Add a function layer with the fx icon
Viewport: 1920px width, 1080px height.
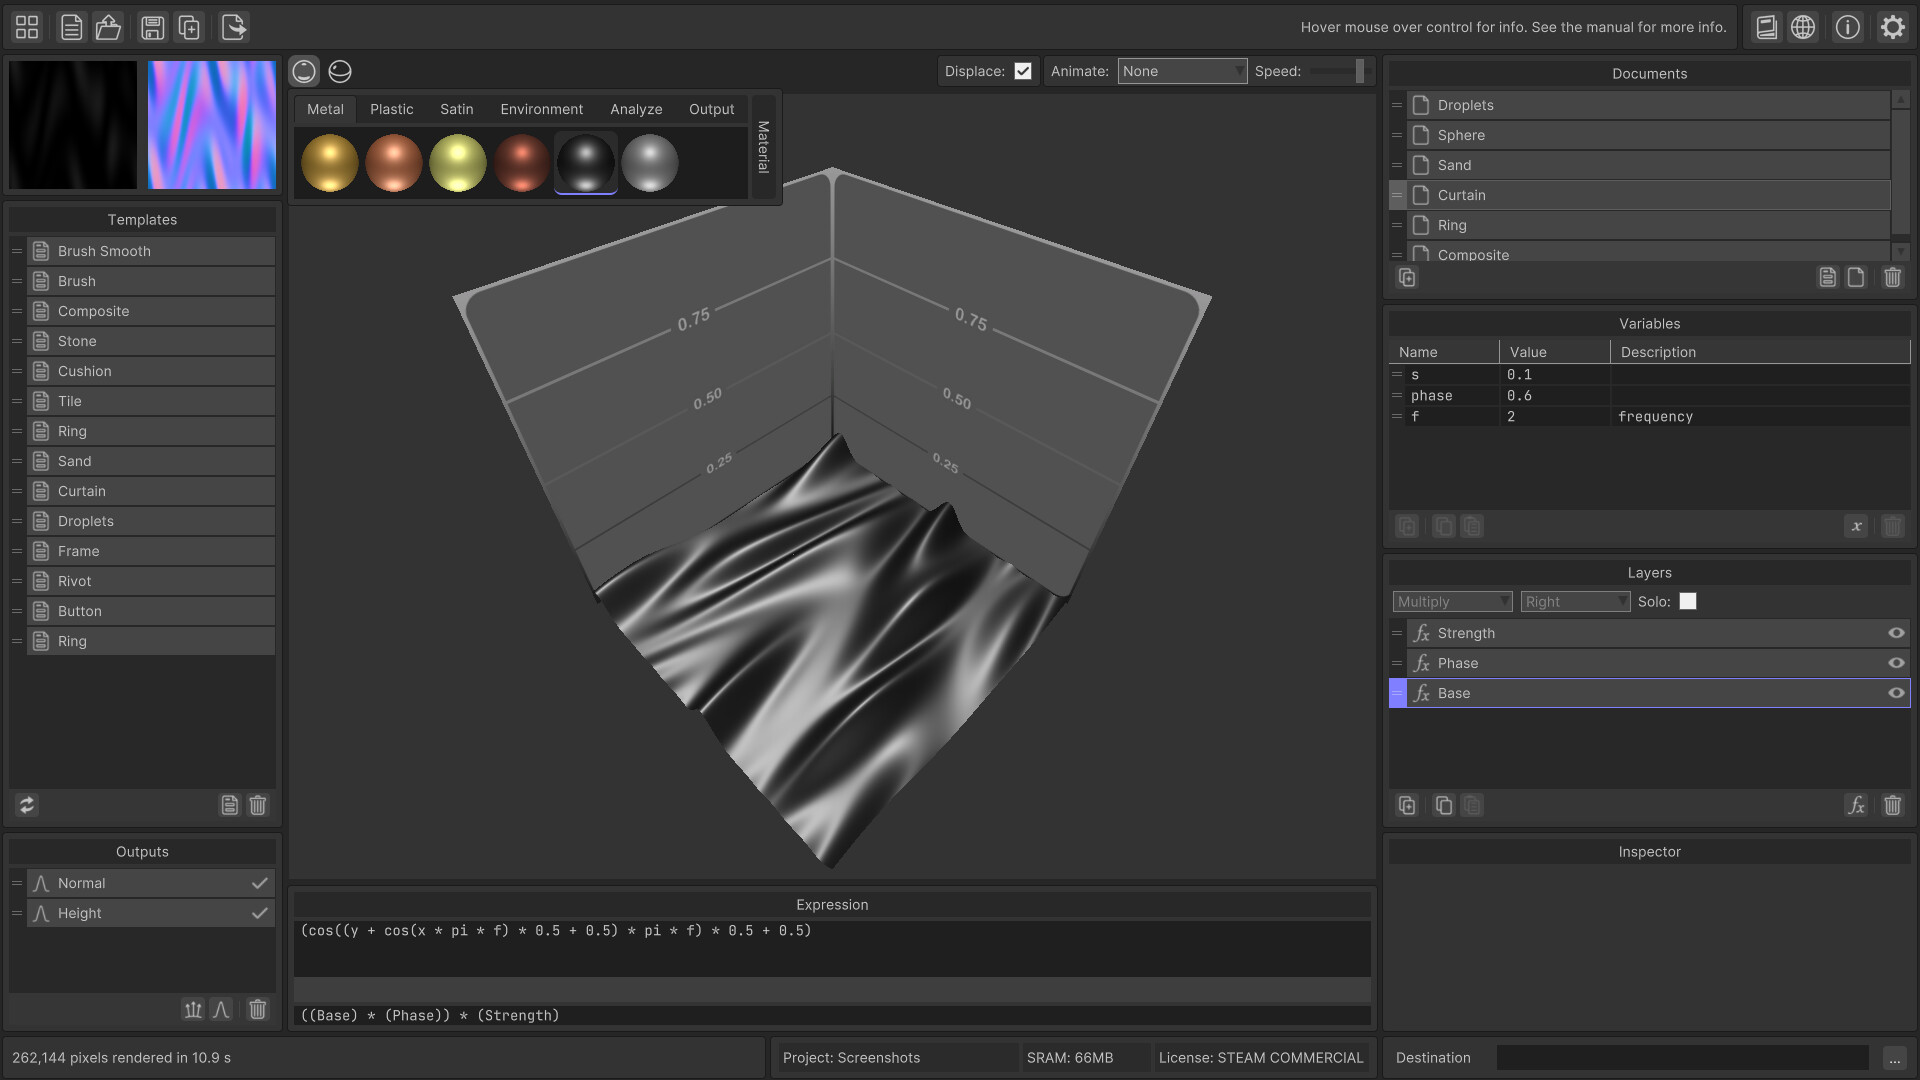1857,805
